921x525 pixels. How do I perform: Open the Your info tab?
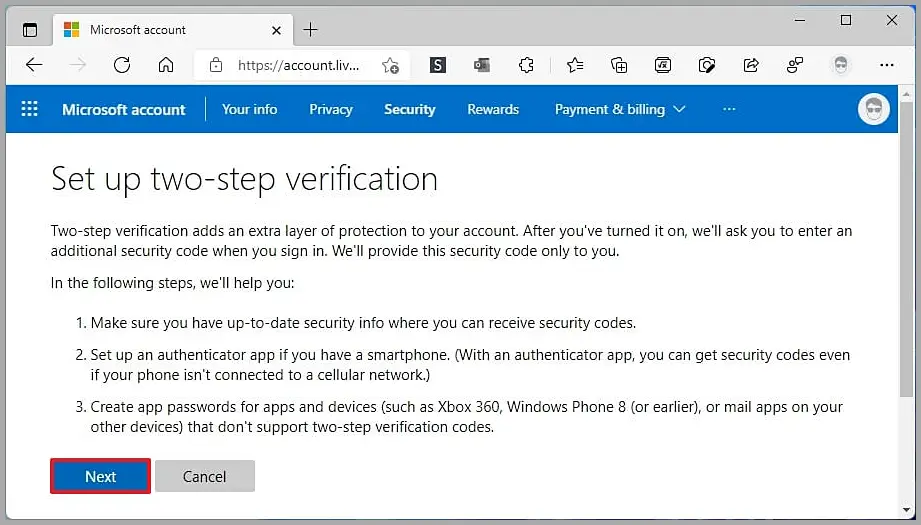click(250, 109)
